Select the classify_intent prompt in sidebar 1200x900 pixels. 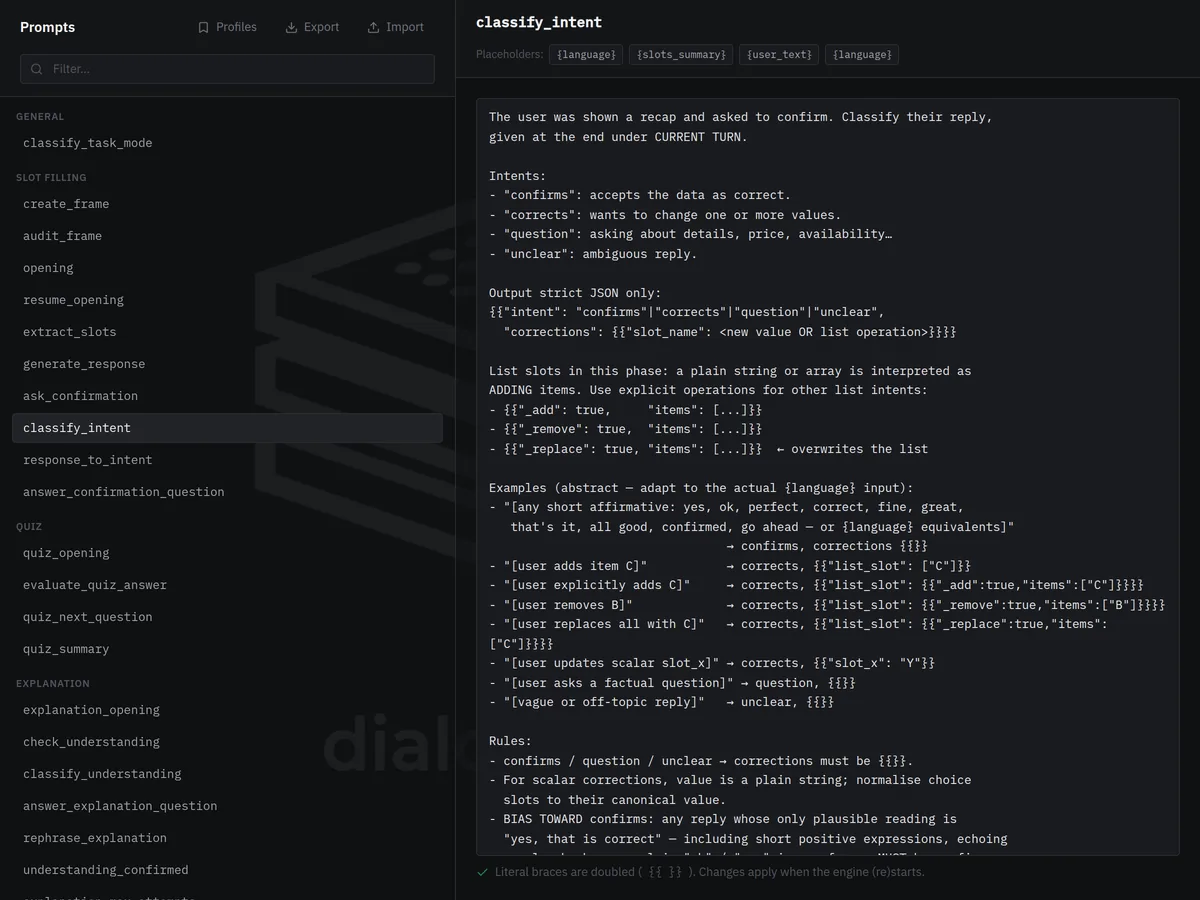point(227,428)
